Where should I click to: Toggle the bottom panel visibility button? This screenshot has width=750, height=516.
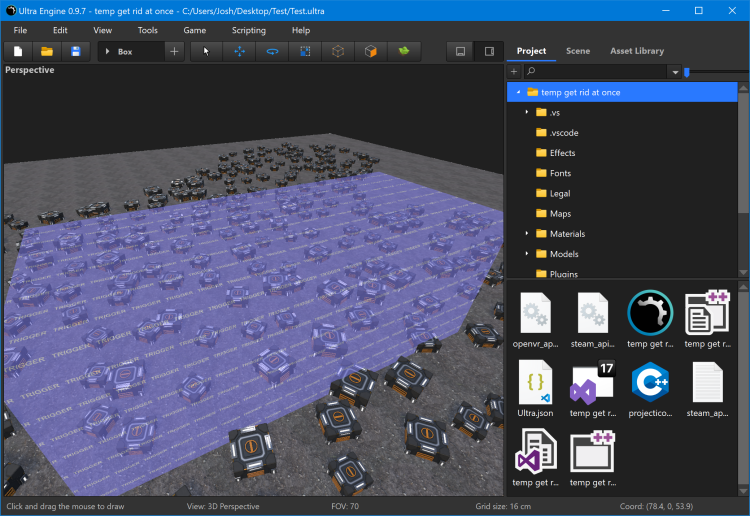pyautogui.click(x=460, y=51)
